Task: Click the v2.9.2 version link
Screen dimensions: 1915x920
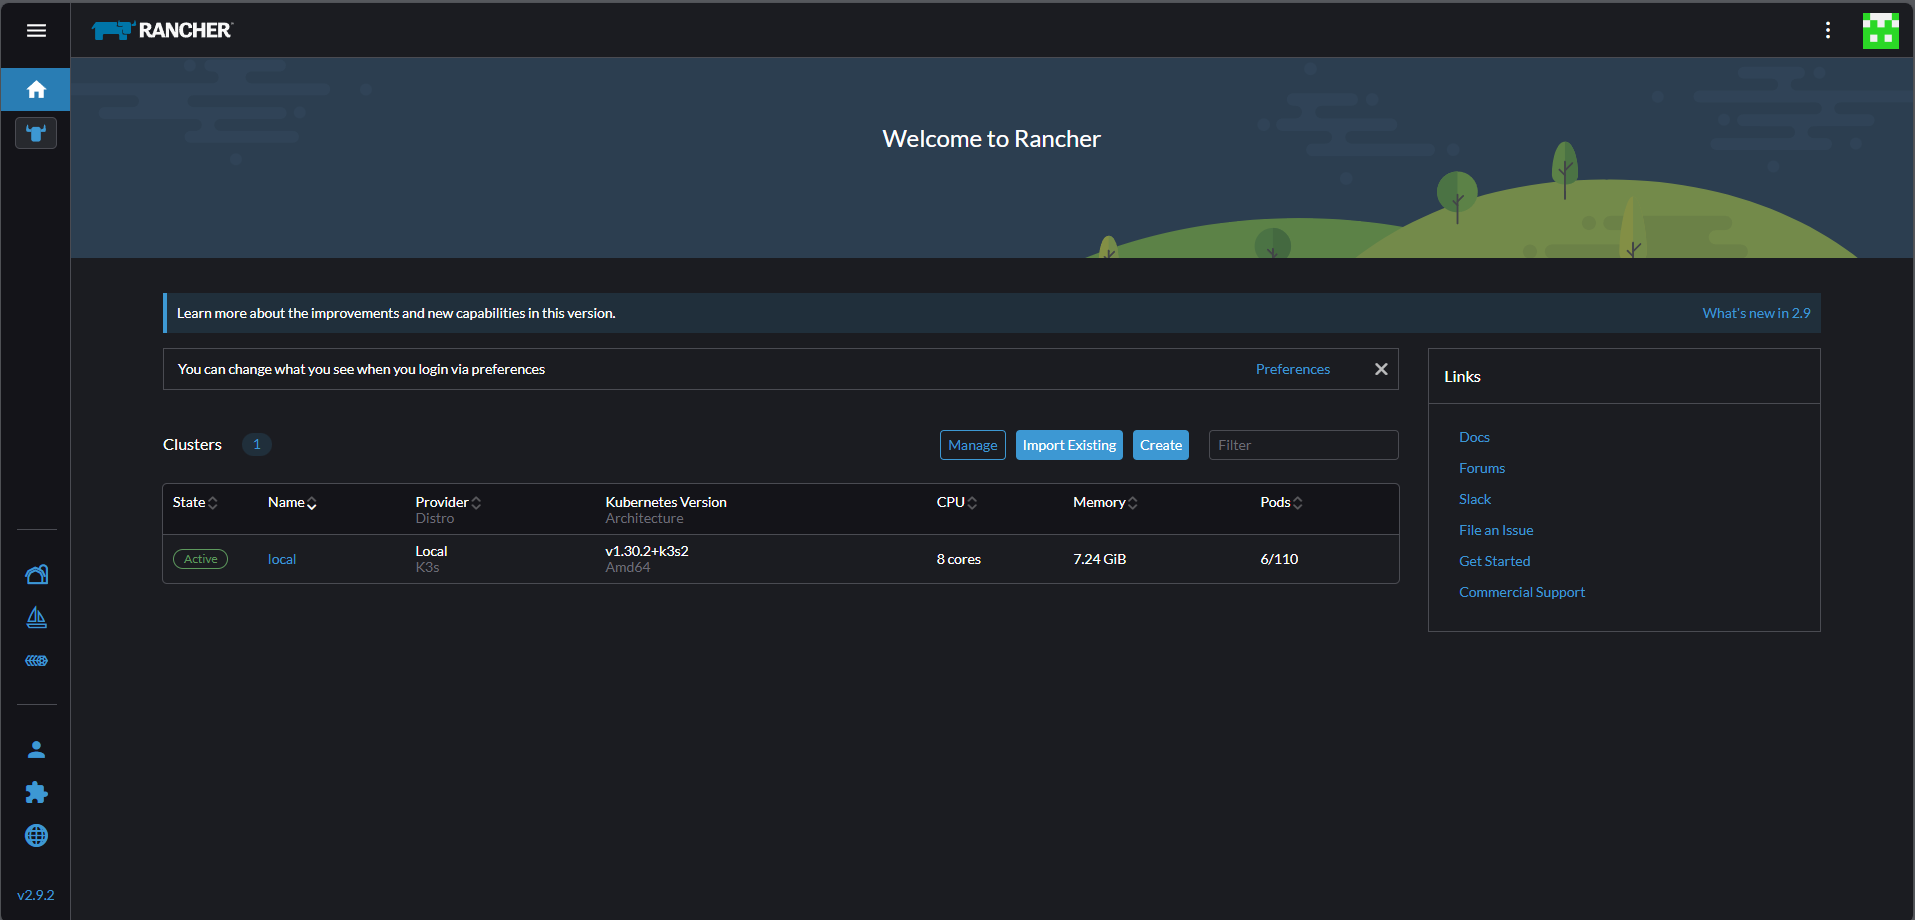Action: (x=36, y=895)
